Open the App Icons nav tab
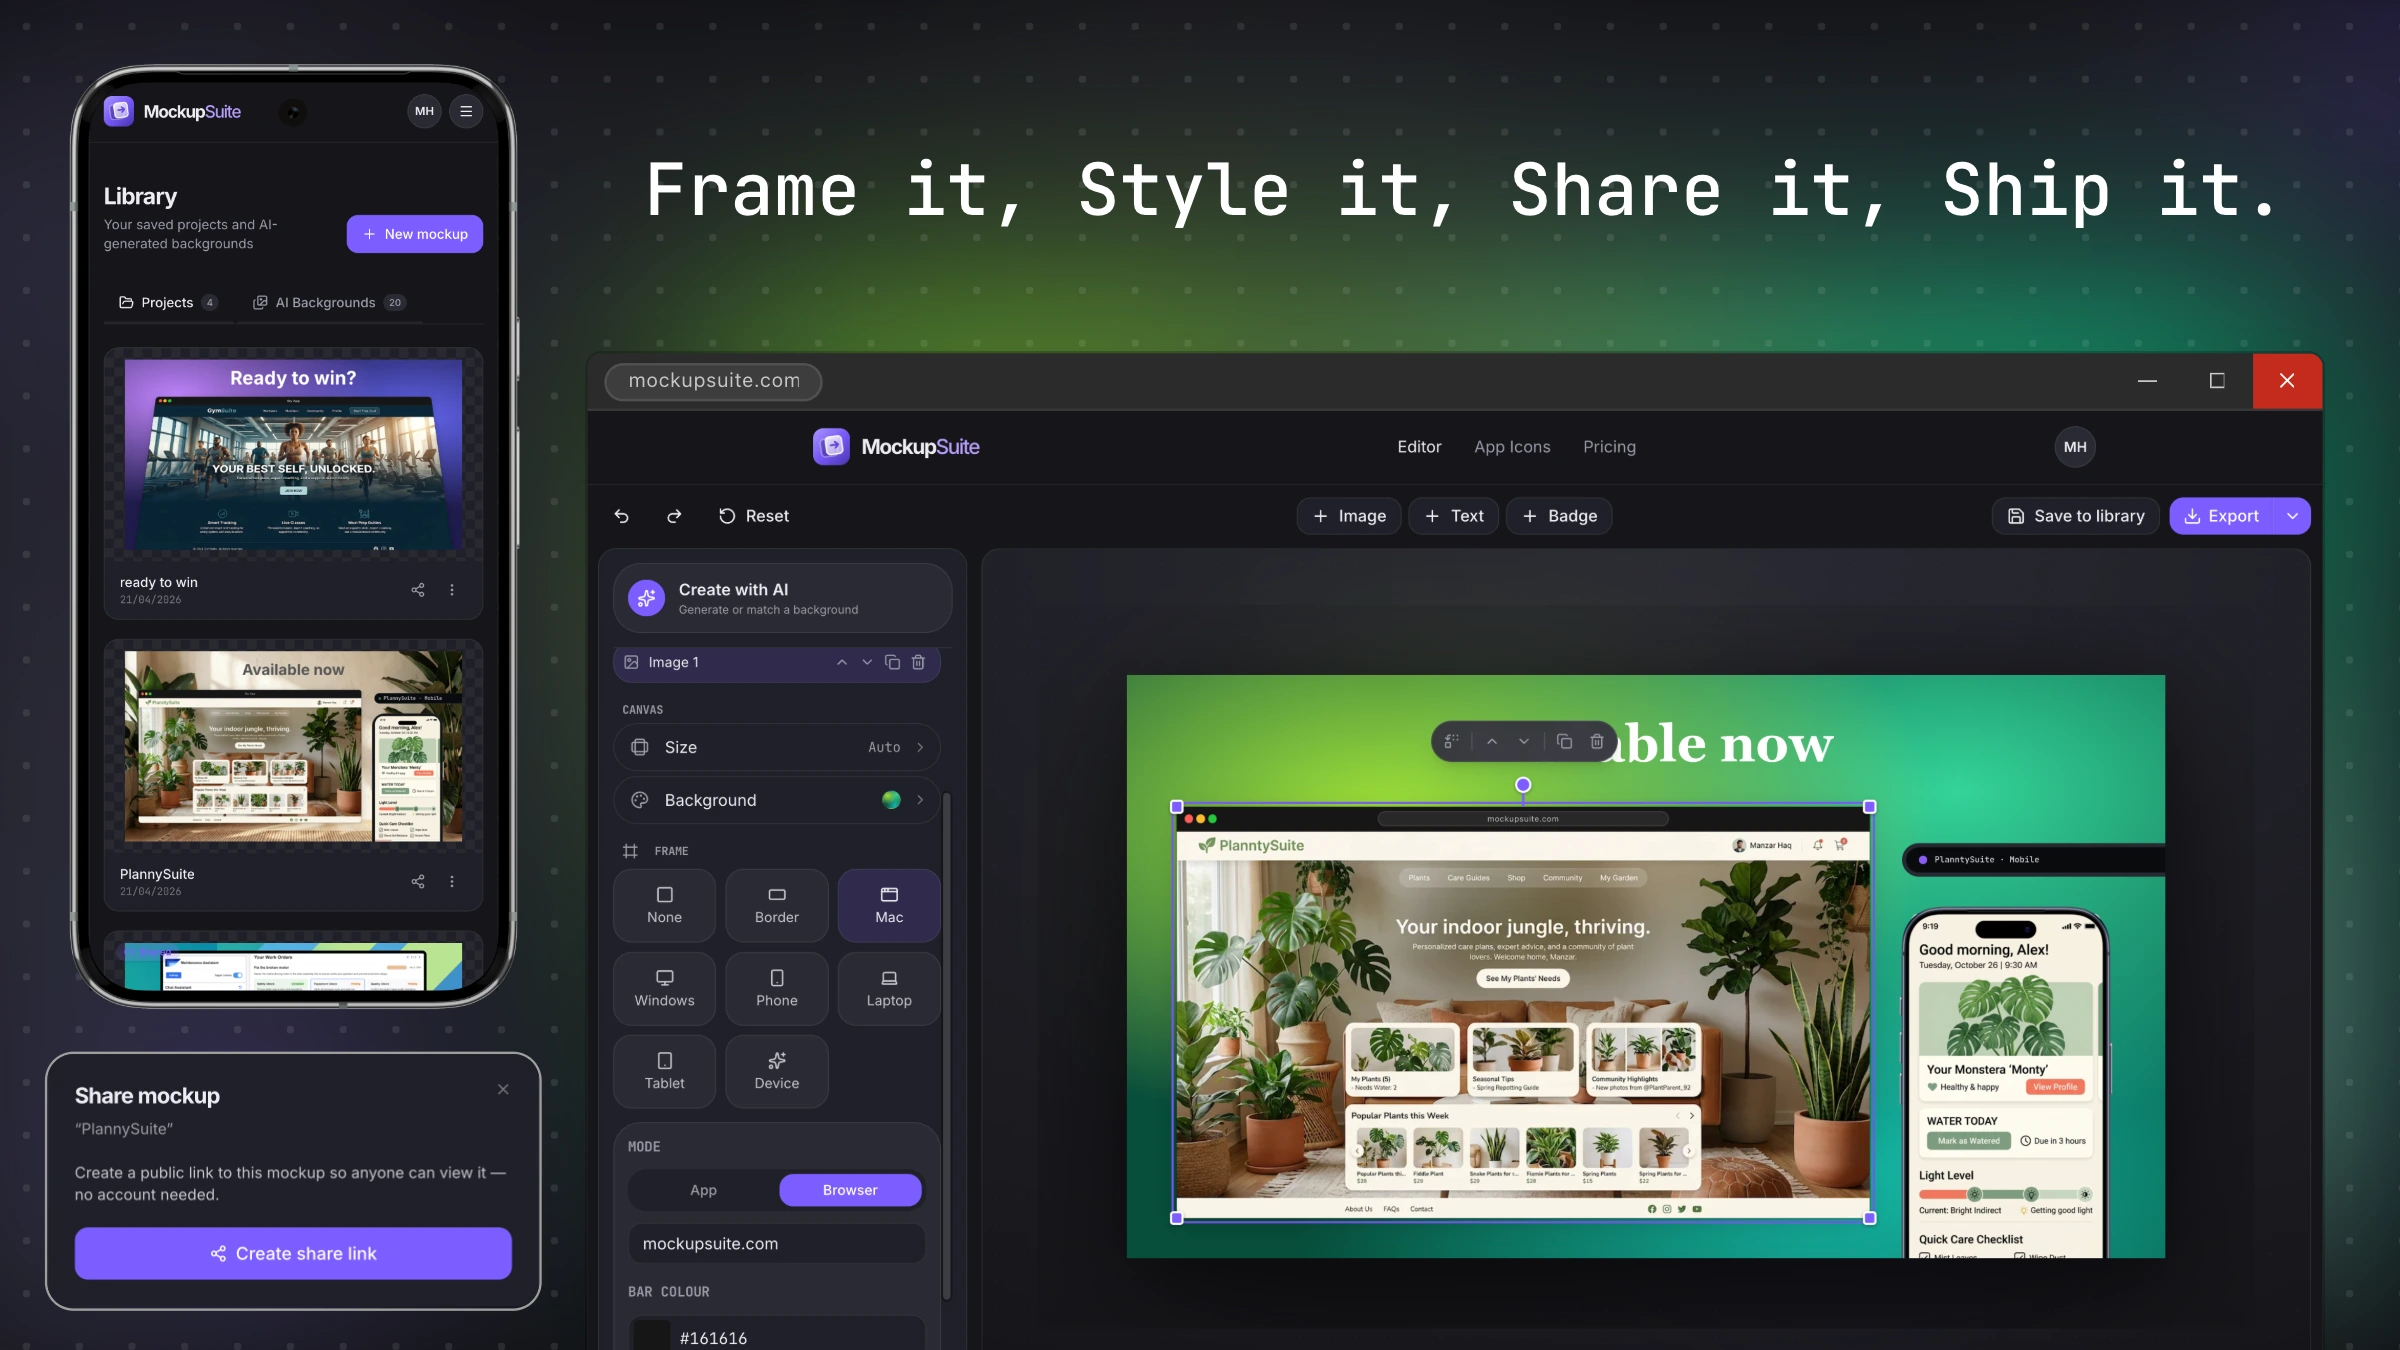The image size is (2400, 1350). pyautogui.click(x=1512, y=447)
